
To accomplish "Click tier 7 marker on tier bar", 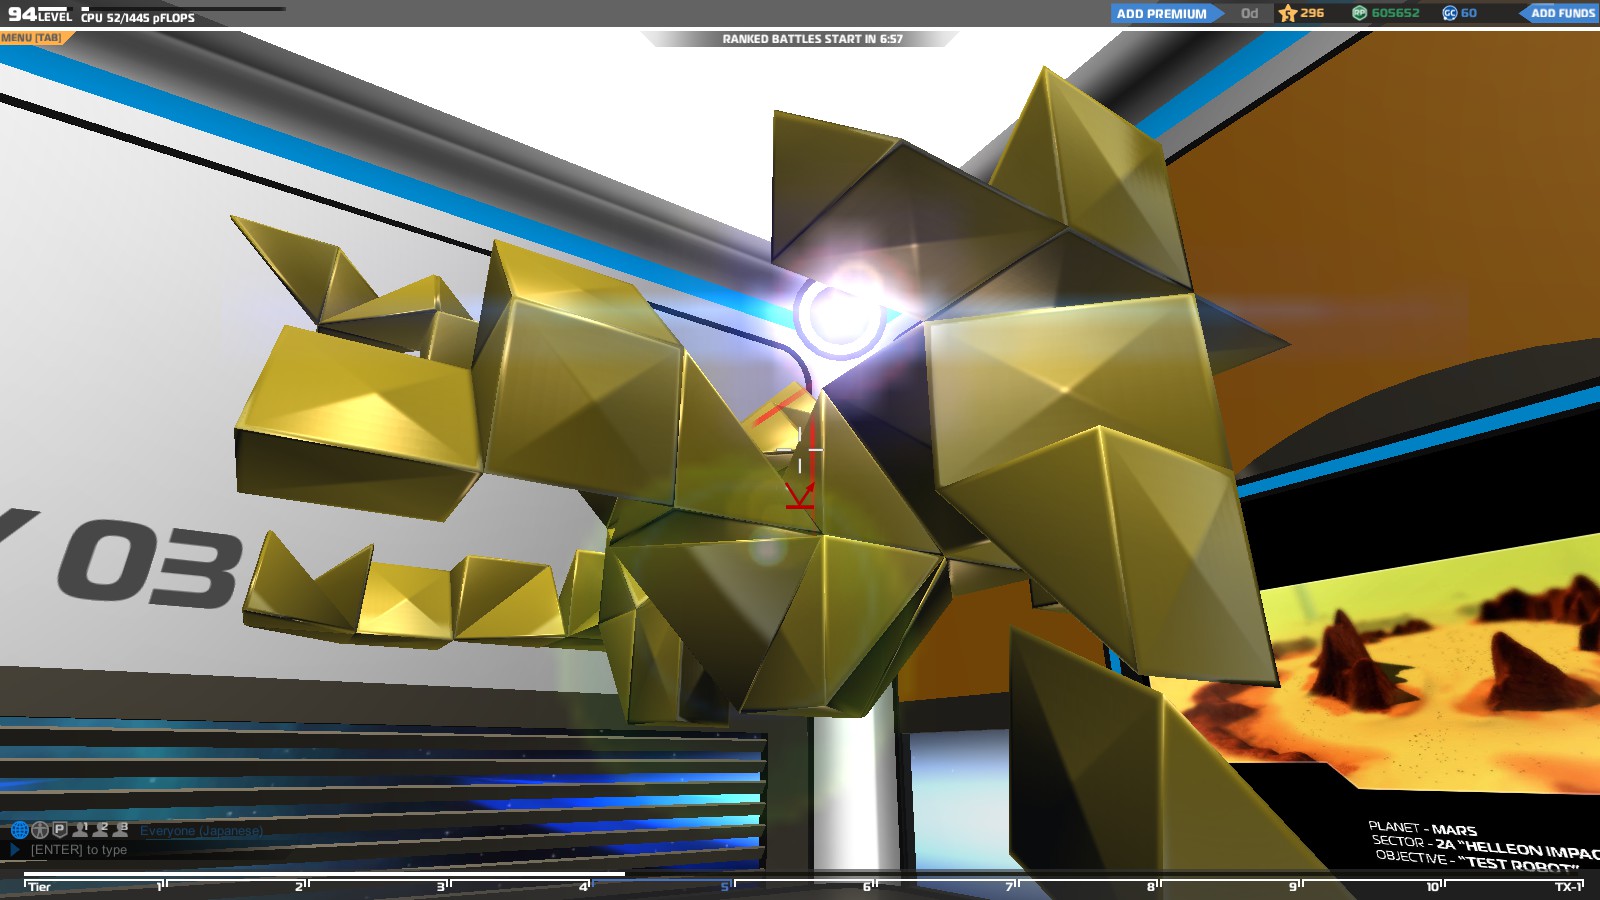I will point(1011,886).
